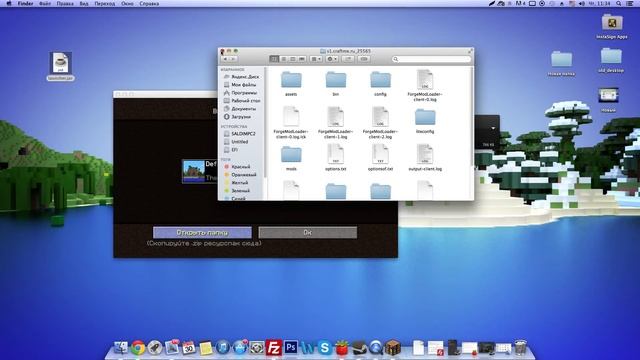Launch Photoshop from the Dock

(x=291, y=347)
